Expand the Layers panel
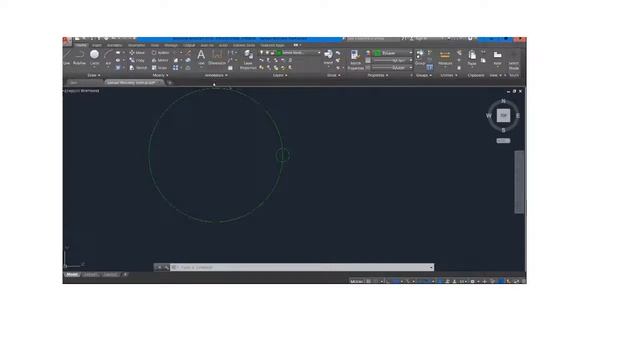This screenshot has width=640, height=360. pos(280,75)
